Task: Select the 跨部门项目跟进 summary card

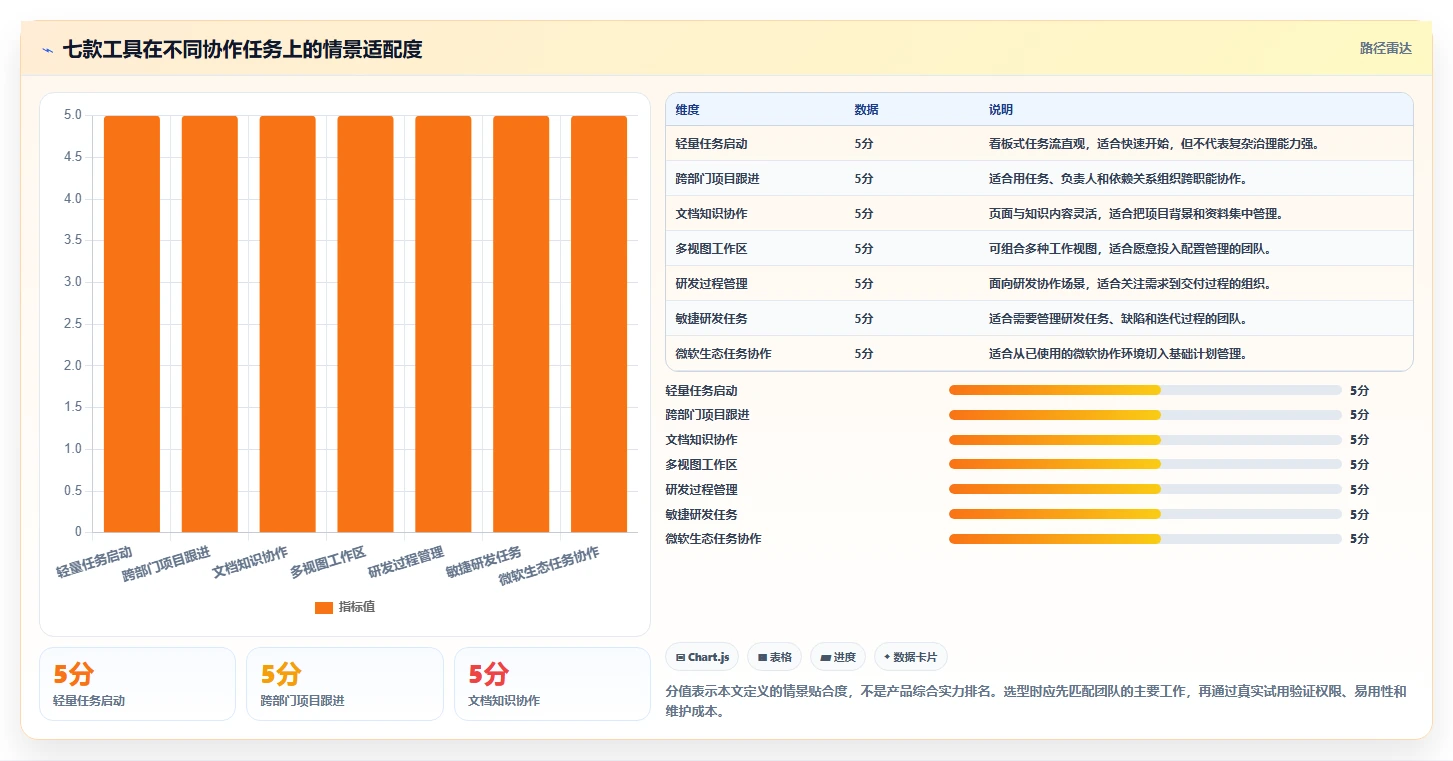Action: click(345, 684)
